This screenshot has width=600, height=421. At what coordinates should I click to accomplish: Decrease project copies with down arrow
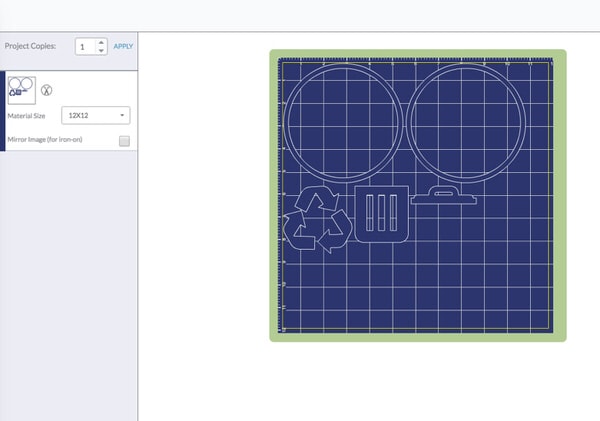tap(101, 51)
